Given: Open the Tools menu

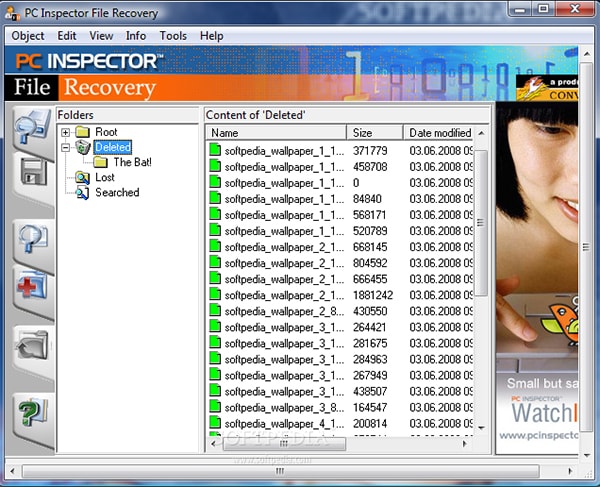Looking at the screenshot, I should [x=173, y=36].
